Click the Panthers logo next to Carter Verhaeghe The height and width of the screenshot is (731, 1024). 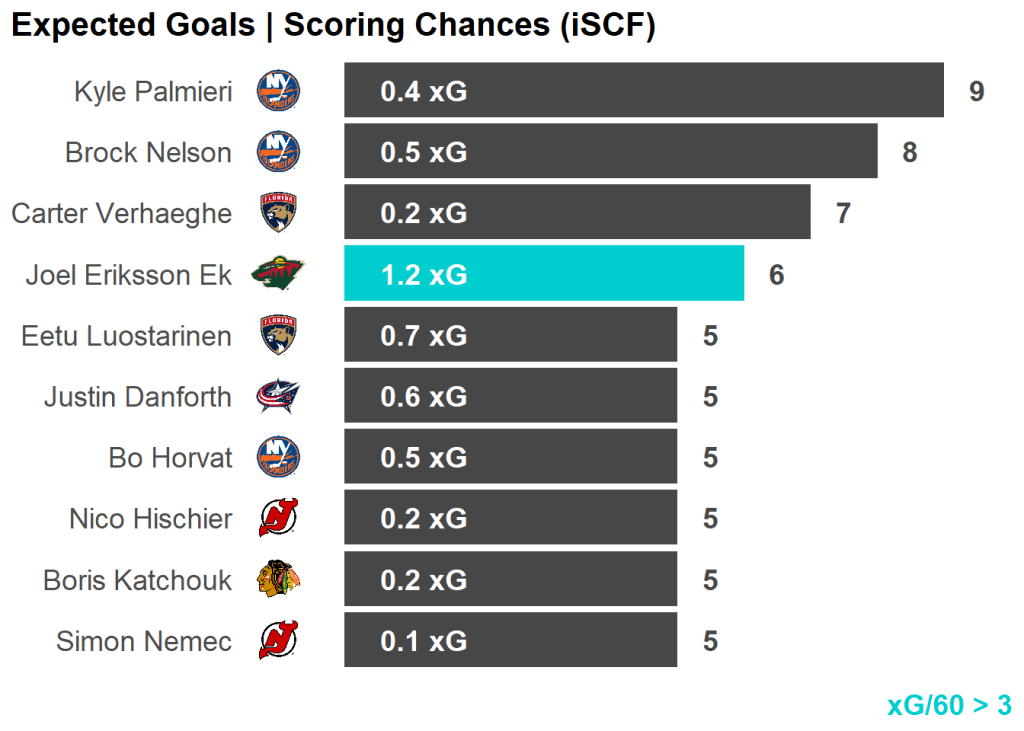pos(278,213)
